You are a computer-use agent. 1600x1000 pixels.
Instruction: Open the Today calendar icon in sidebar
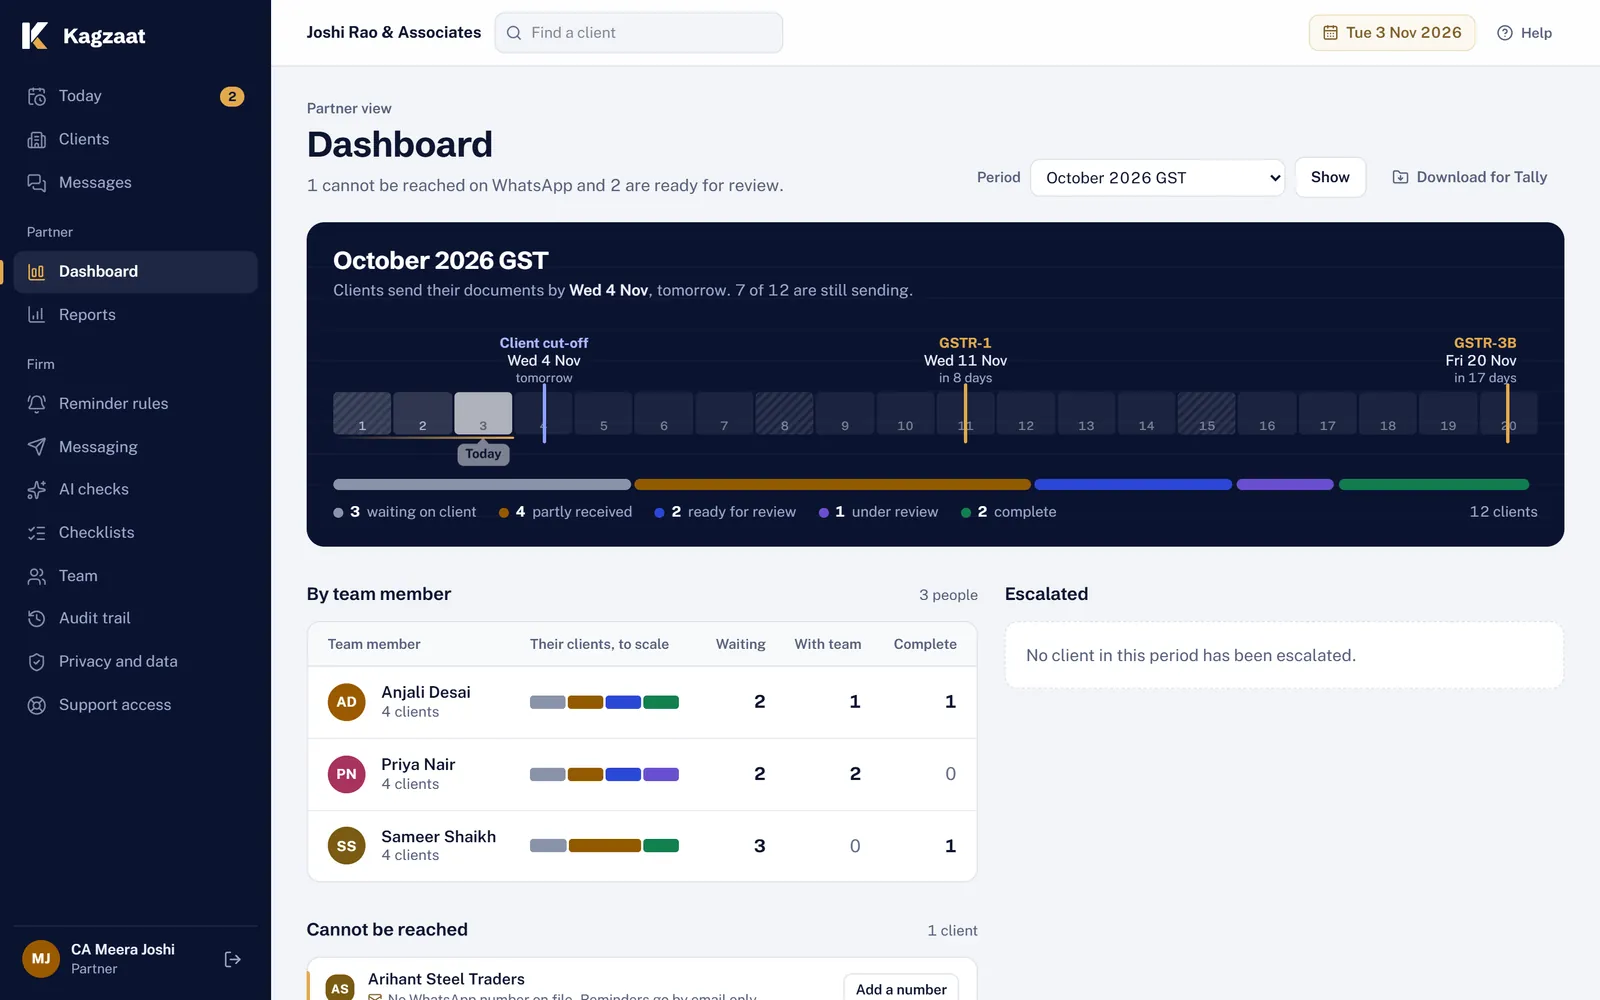click(37, 96)
